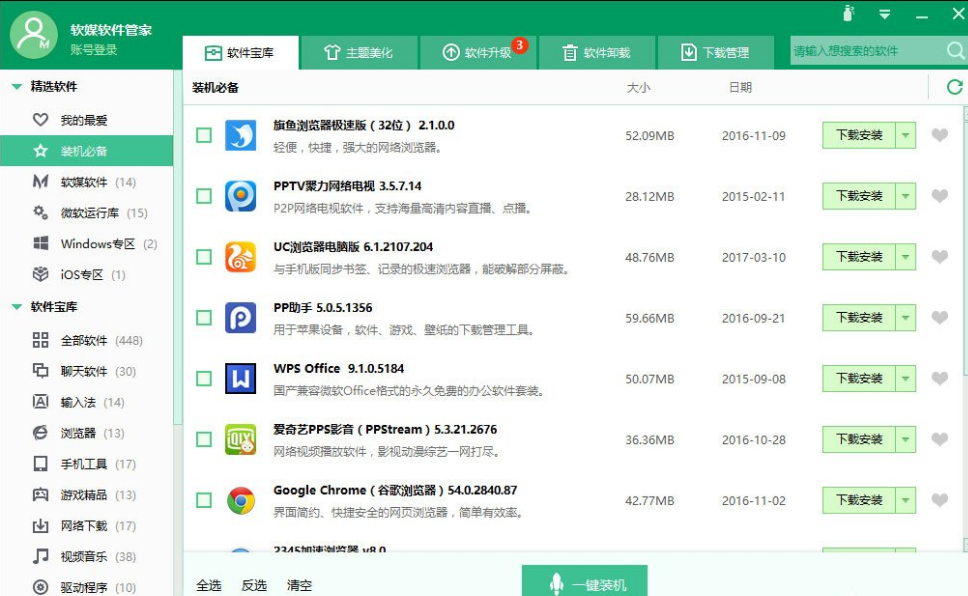Open WPS Office download options dropdown arrow
968x596 pixels.
click(906, 379)
